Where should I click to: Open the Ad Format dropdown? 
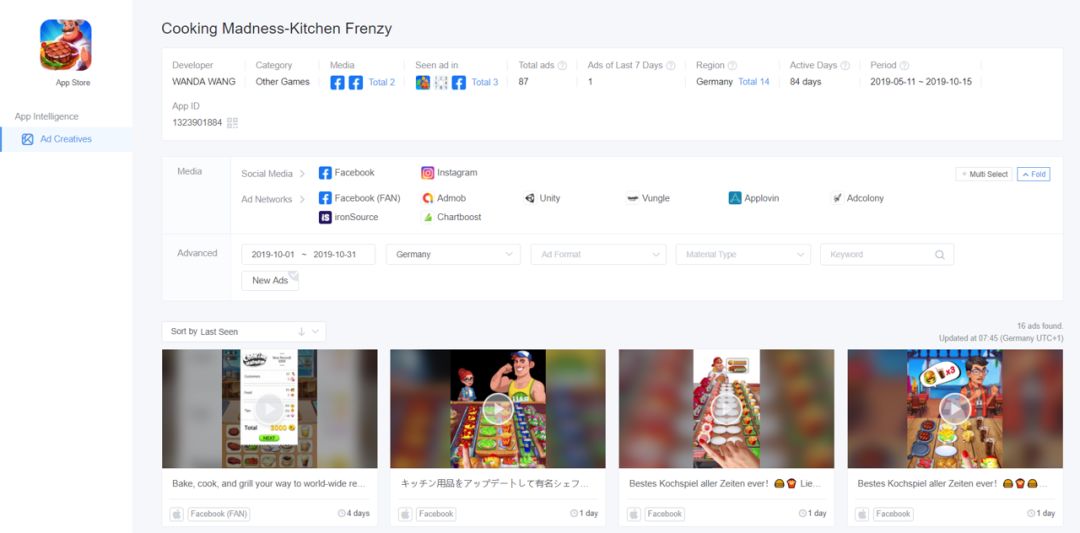click(x=599, y=254)
